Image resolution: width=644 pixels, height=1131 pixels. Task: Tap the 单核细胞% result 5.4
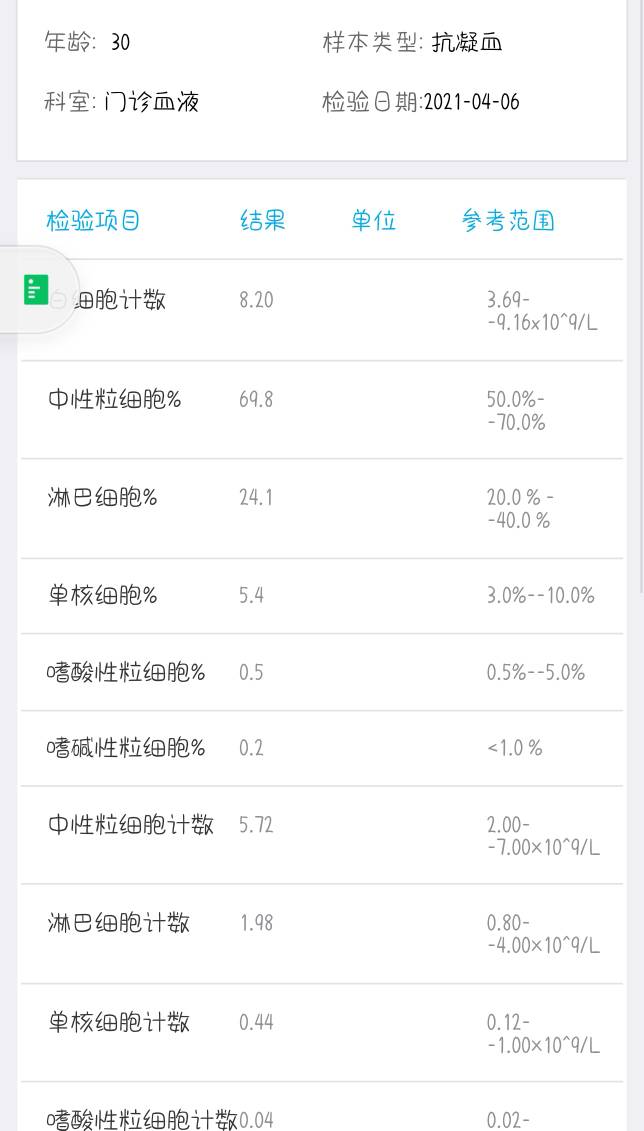252,595
